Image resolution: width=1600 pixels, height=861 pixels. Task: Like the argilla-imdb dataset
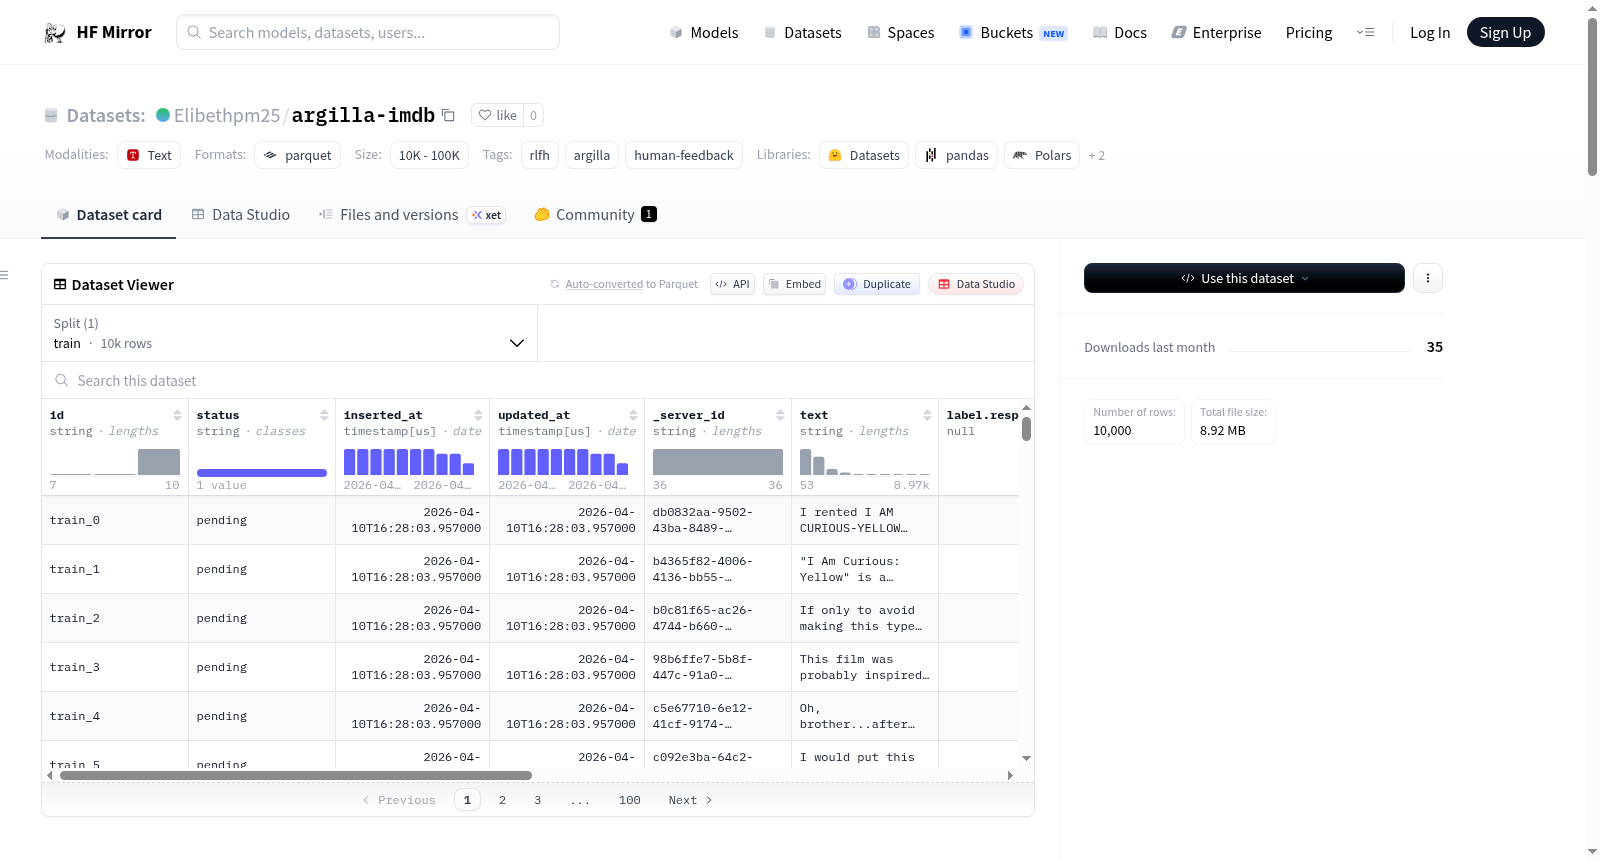(497, 115)
